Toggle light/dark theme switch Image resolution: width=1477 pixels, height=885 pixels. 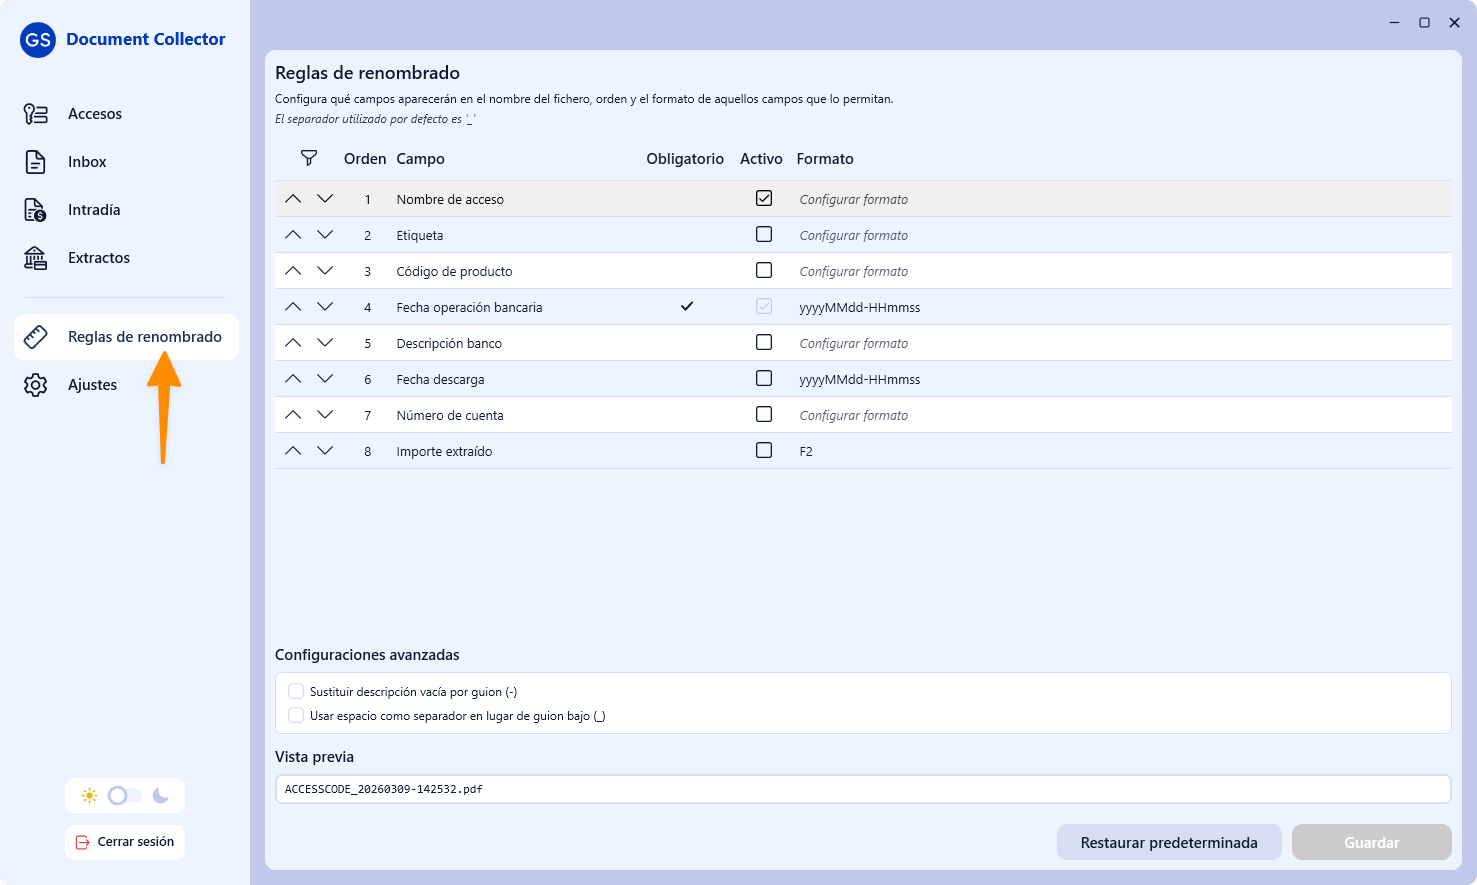(125, 796)
